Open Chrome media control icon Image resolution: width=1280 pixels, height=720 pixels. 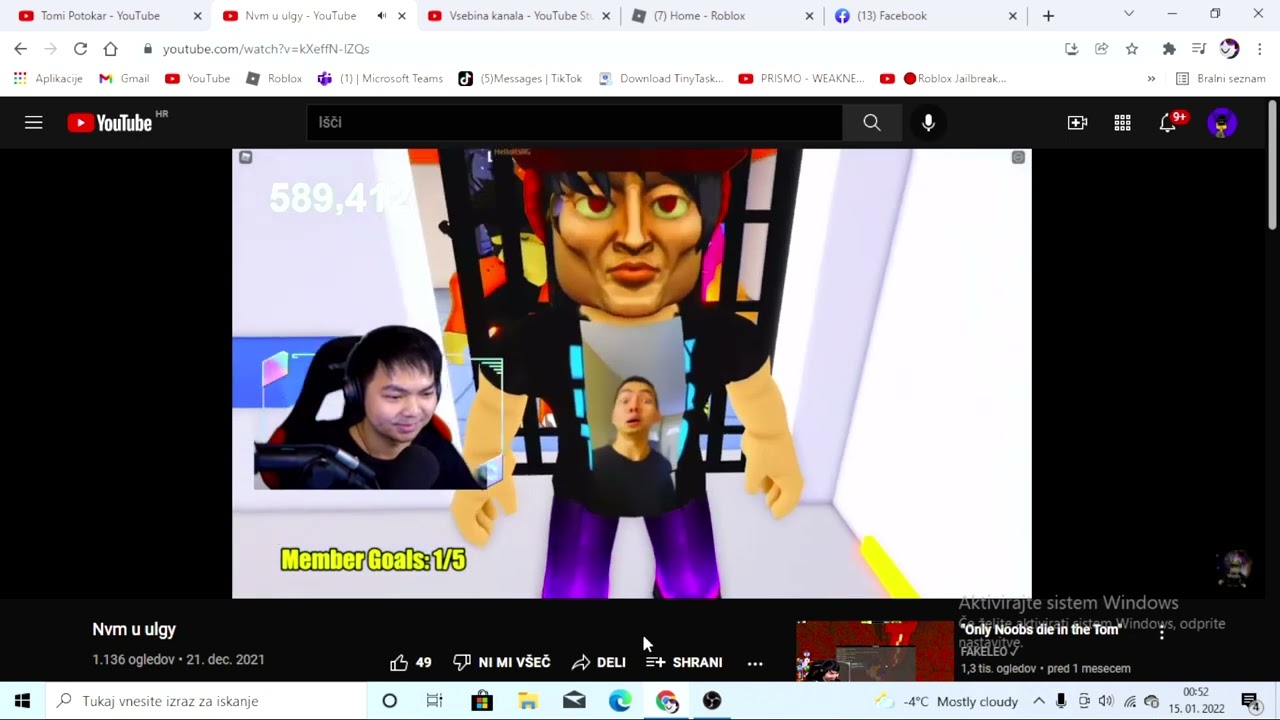[x=1199, y=48]
